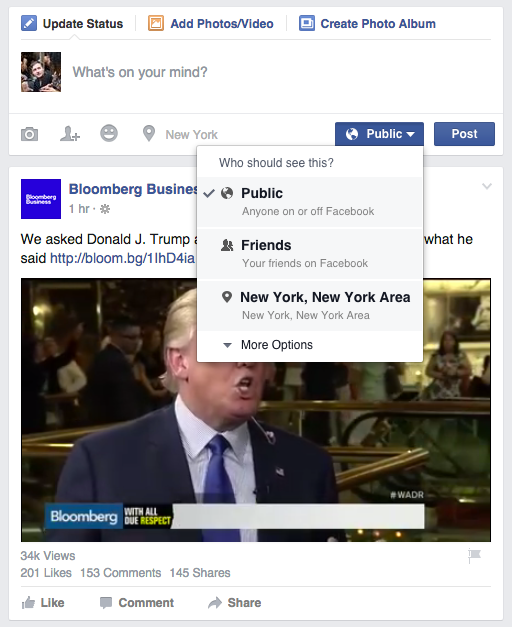The image size is (512, 627).
Task: Click the blue Post button
Action: coord(464,134)
